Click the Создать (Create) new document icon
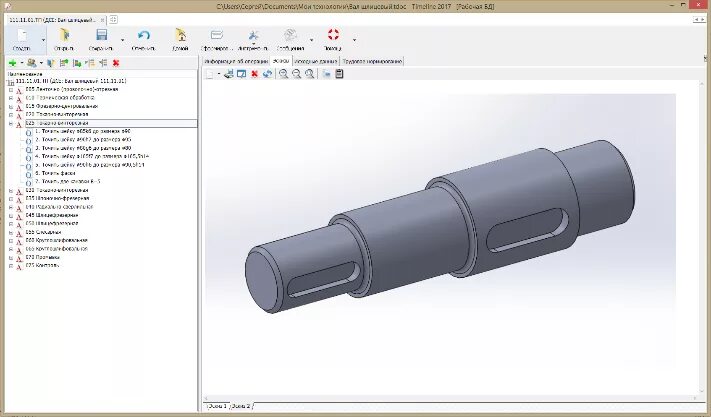The image size is (711, 417). point(22,35)
